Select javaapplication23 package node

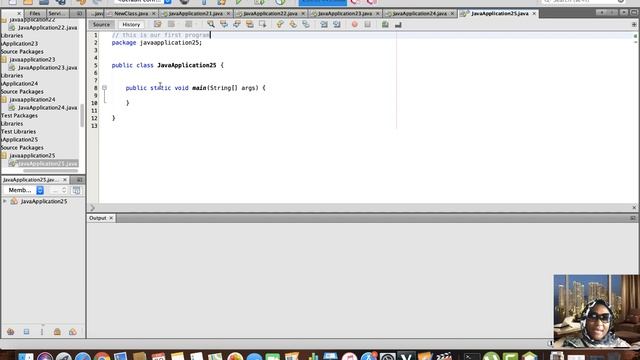tap(32, 60)
